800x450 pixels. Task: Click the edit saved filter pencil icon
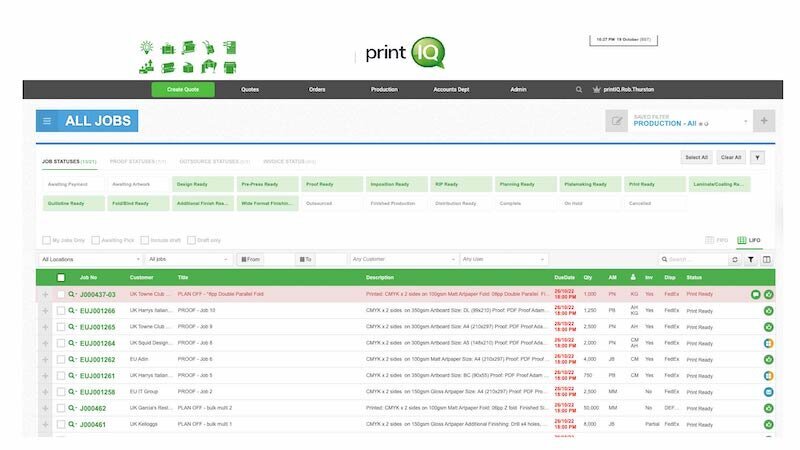(x=617, y=121)
